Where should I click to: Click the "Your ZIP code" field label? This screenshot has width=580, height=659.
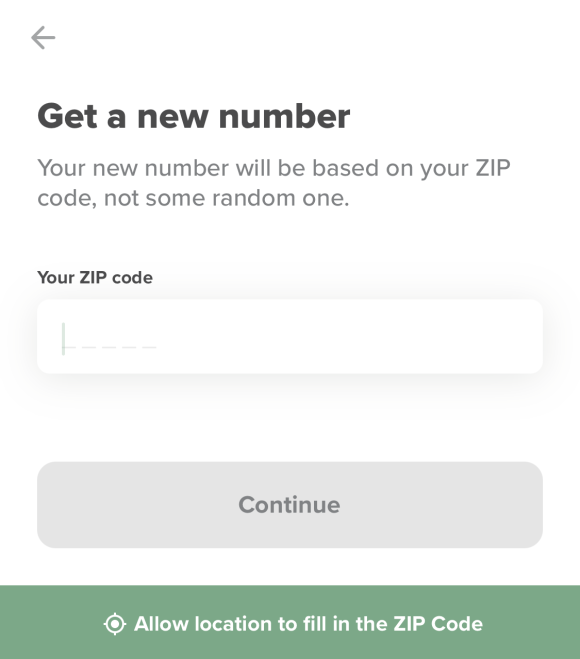coord(95,277)
